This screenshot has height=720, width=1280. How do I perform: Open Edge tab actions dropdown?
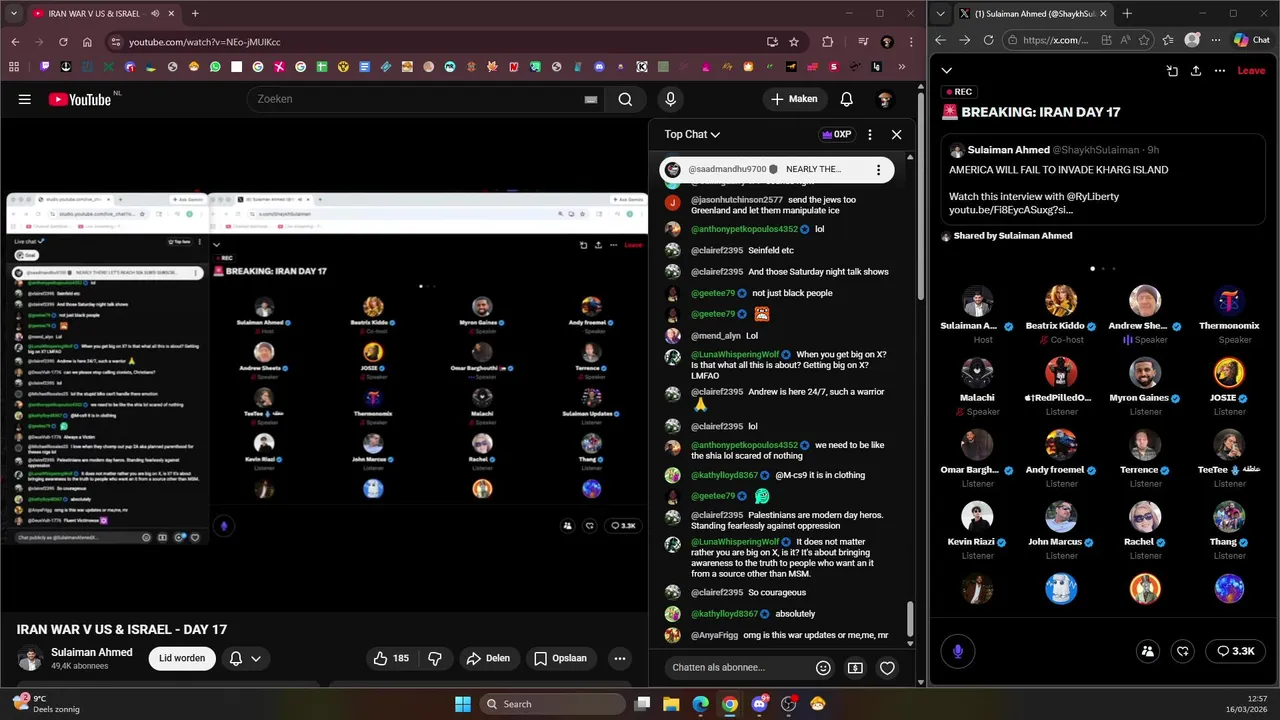[941, 14]
